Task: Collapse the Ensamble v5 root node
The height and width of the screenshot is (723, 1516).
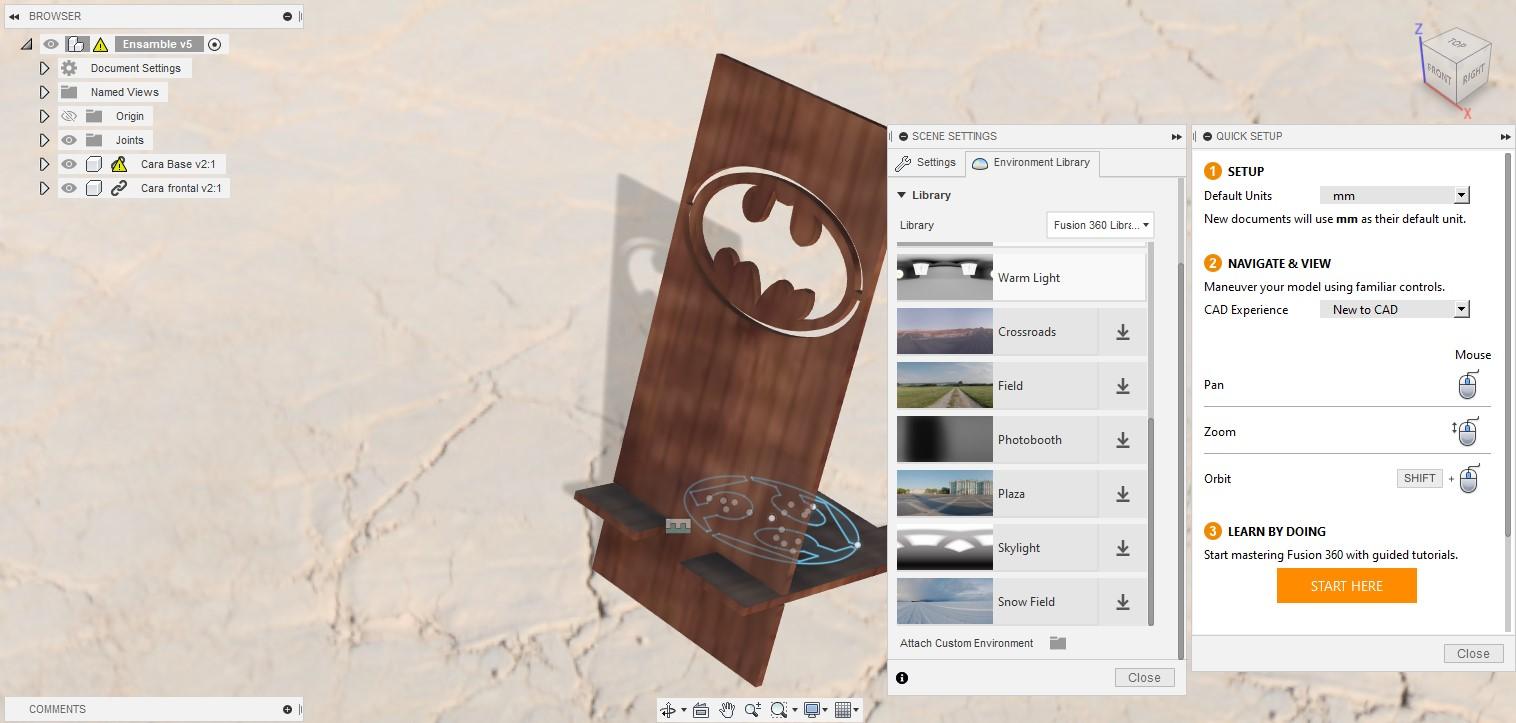Action: (x=27, y=44)
